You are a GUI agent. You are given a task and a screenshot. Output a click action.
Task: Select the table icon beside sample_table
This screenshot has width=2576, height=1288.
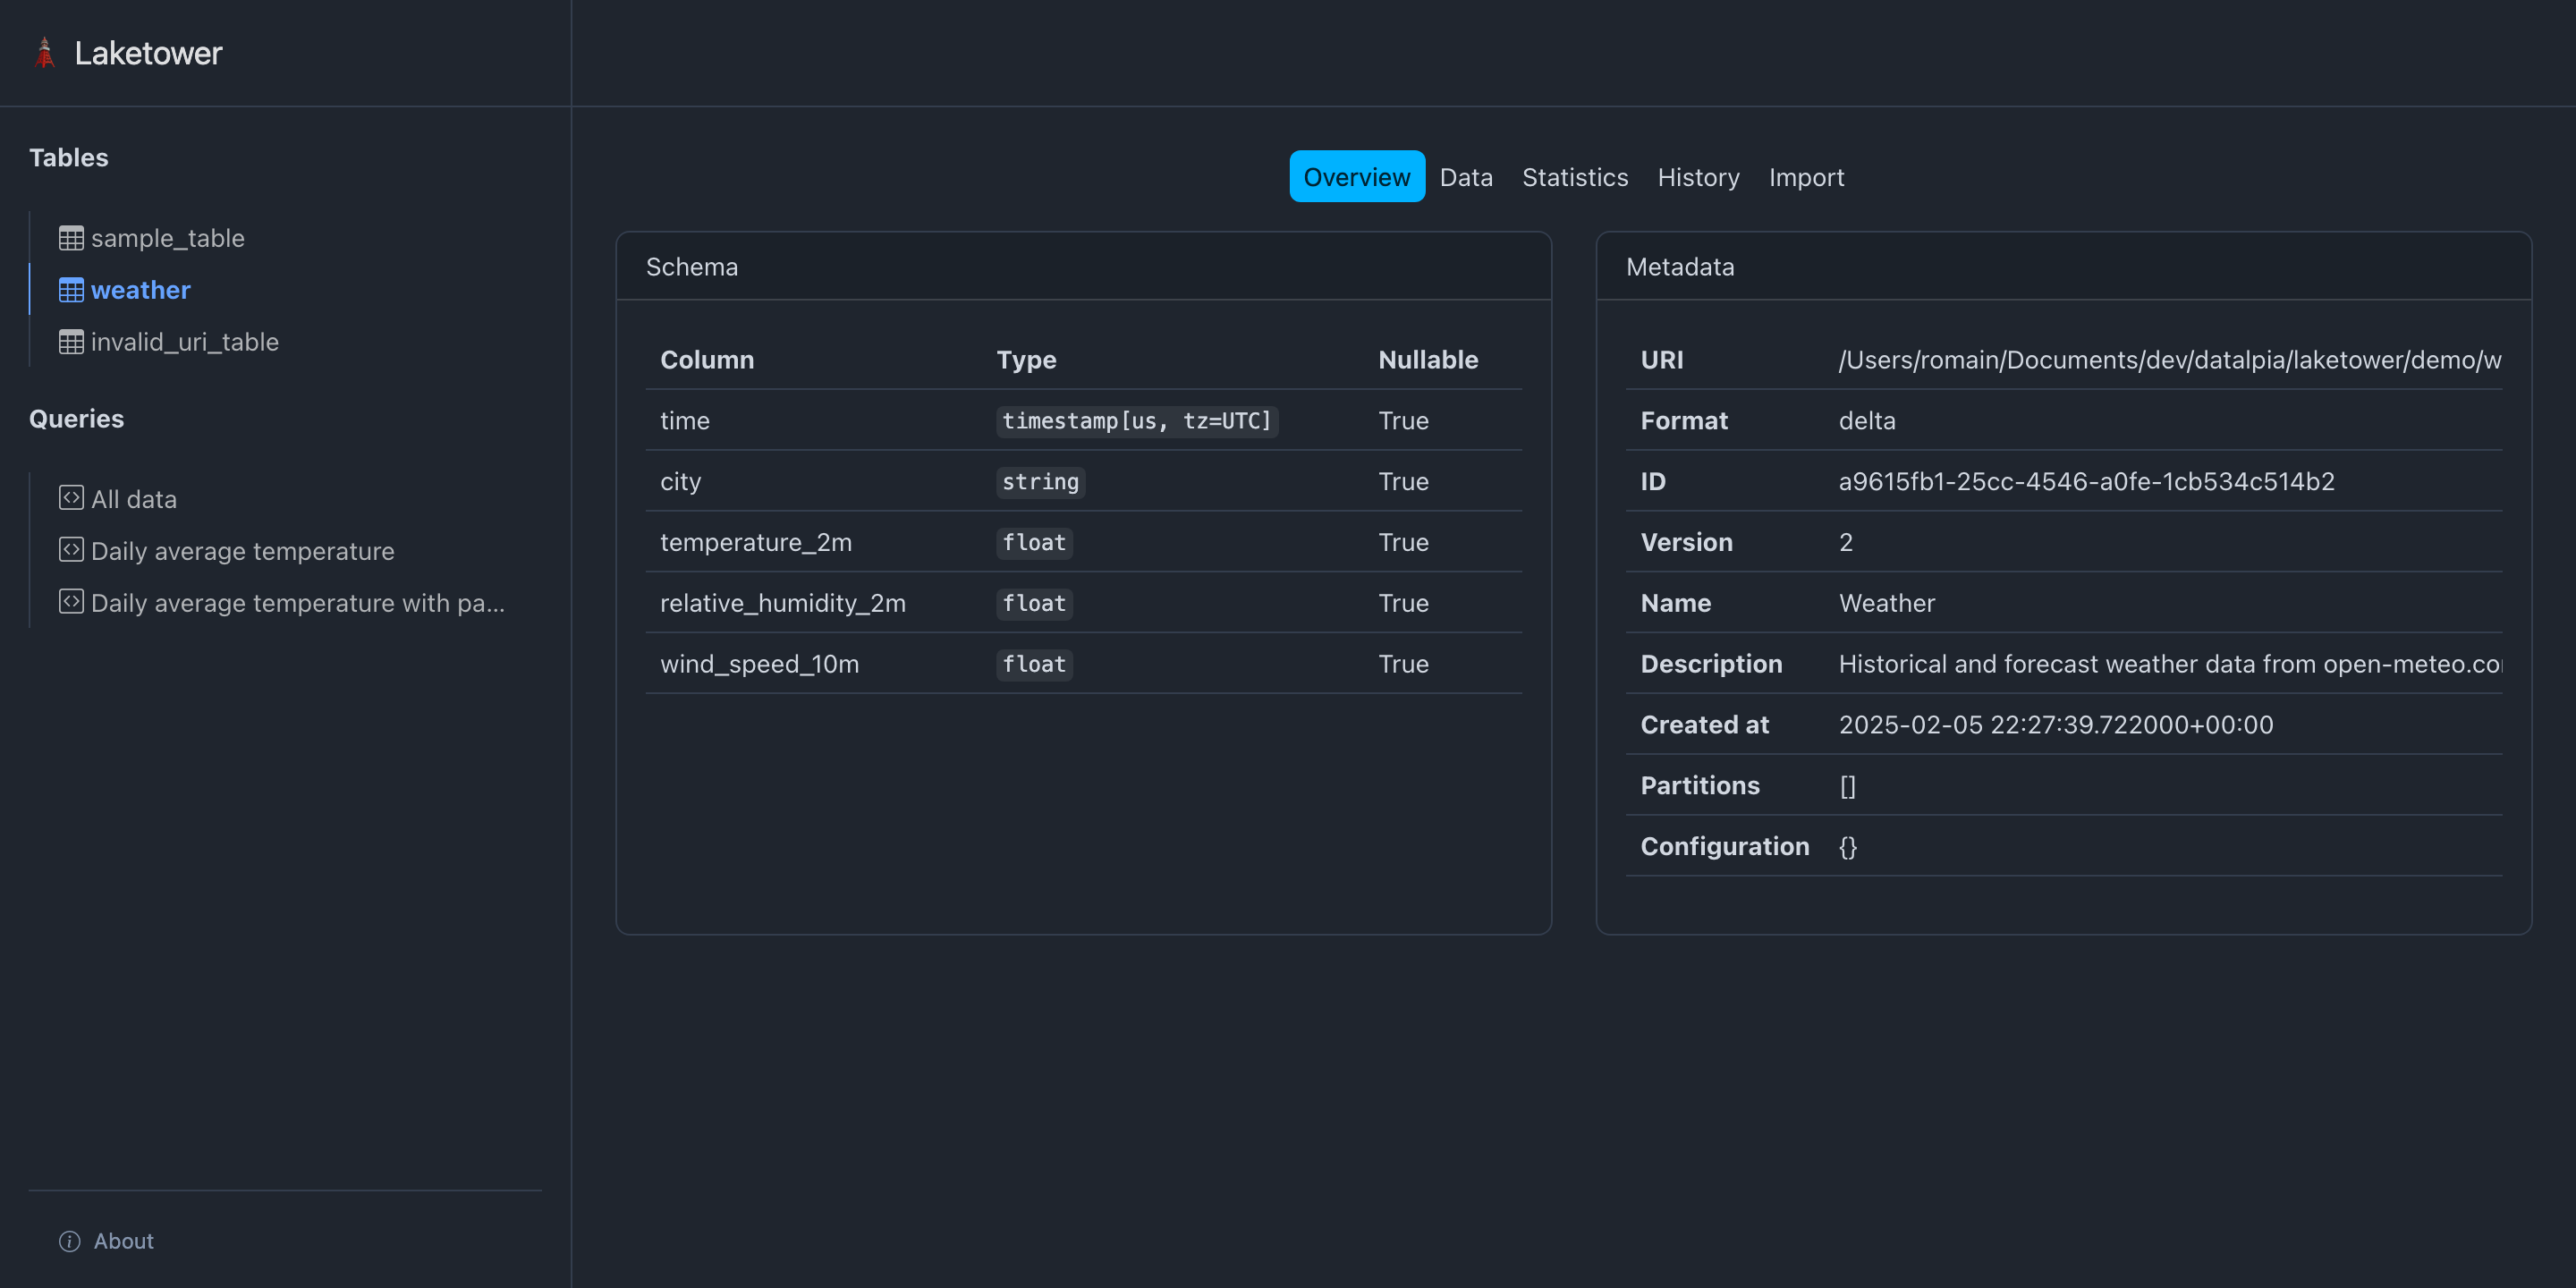pyautogui.click(x=70, y=237)
